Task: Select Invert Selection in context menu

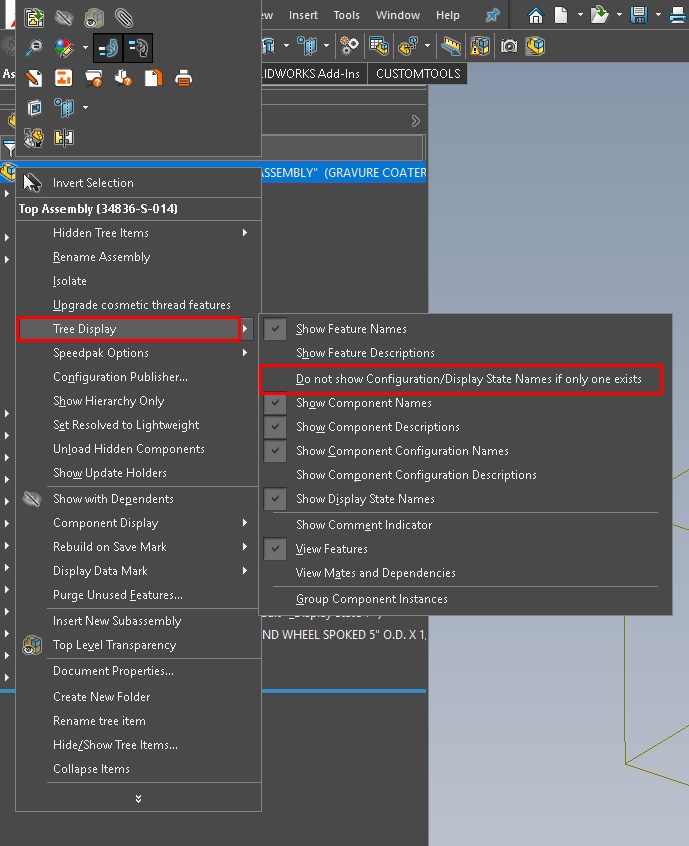Action: pos(93,183)
